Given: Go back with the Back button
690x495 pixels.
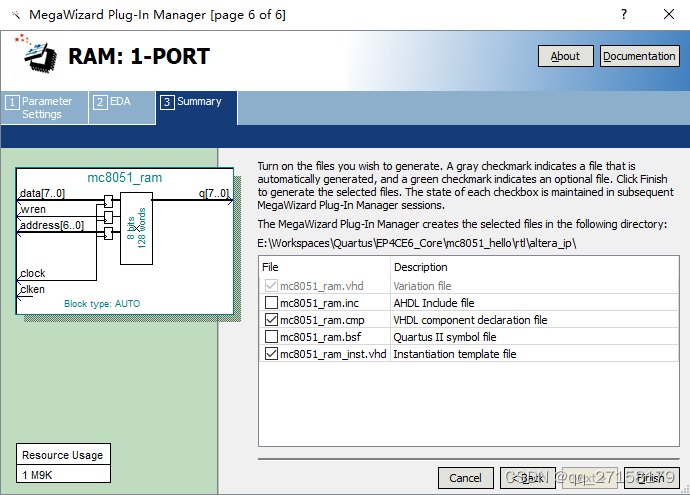Looking at the screenshot, I should coord(528,478).
